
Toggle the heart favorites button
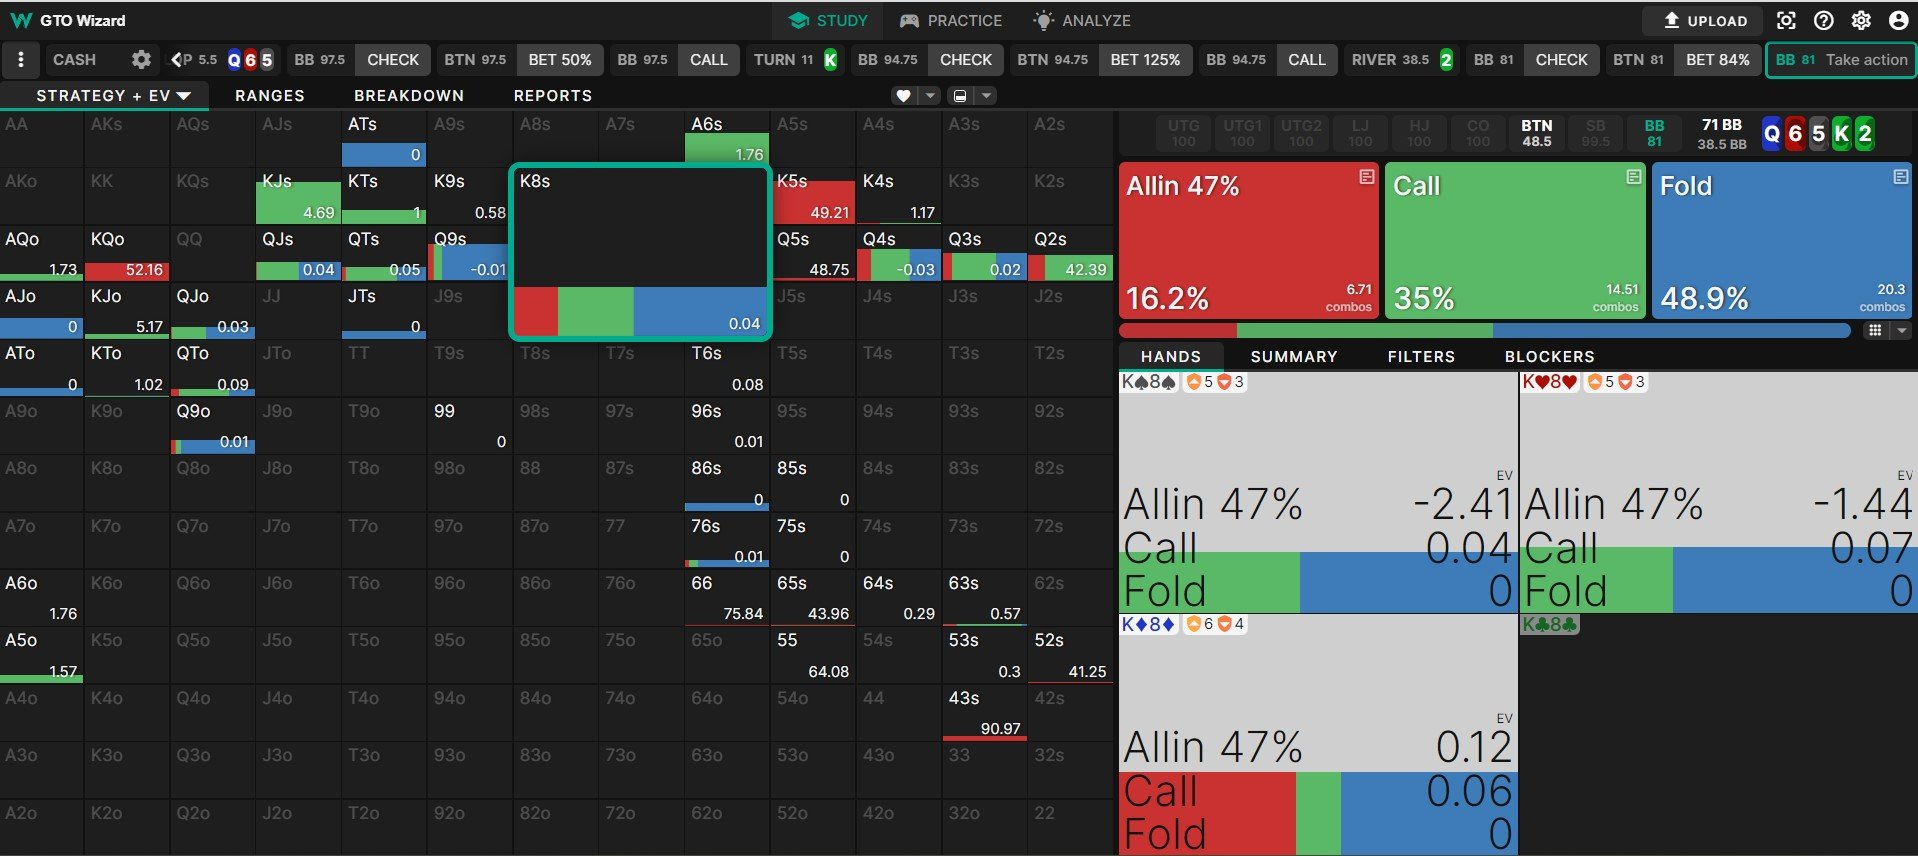click(x=904, y=96)
